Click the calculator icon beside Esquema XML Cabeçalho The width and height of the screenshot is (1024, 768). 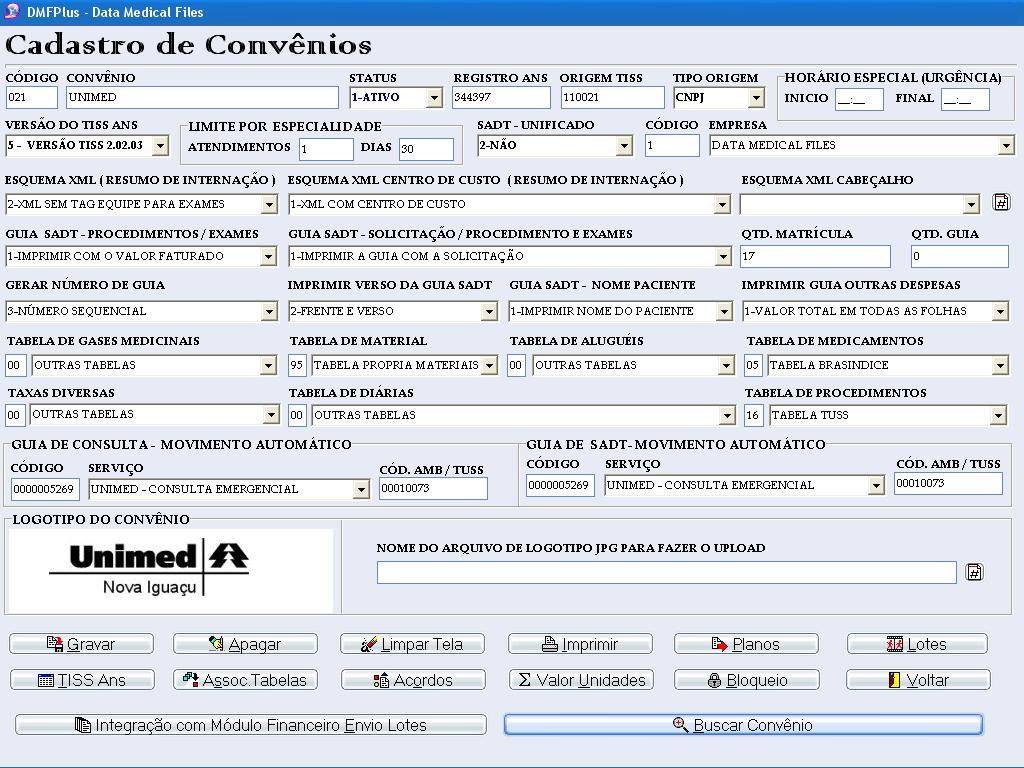(1000, 202)
